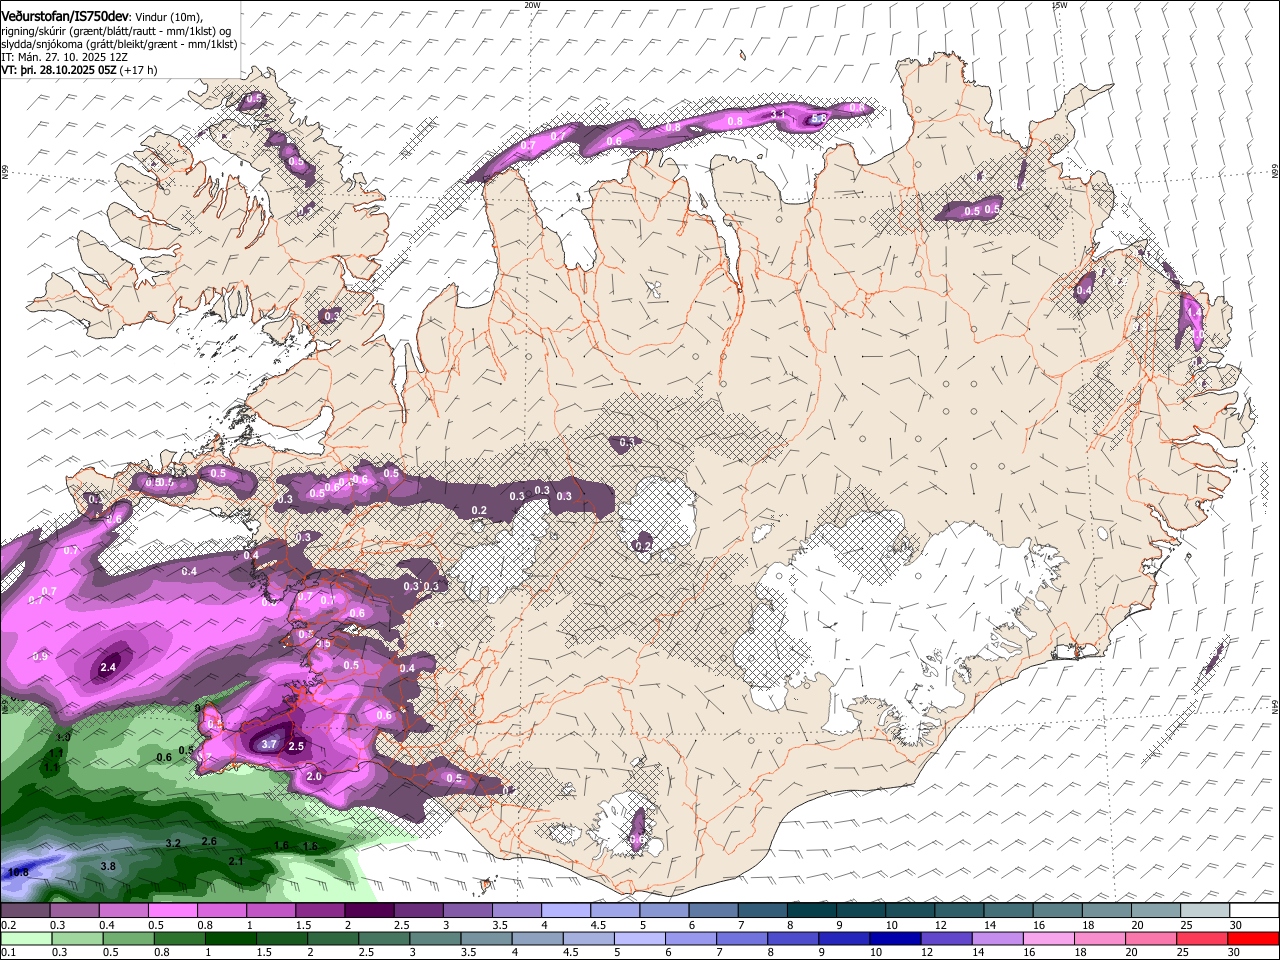The image size is (1280, 960).
Task: Click the 3.2 rainfall value in the green area
Action: click(x=172, y=843)
